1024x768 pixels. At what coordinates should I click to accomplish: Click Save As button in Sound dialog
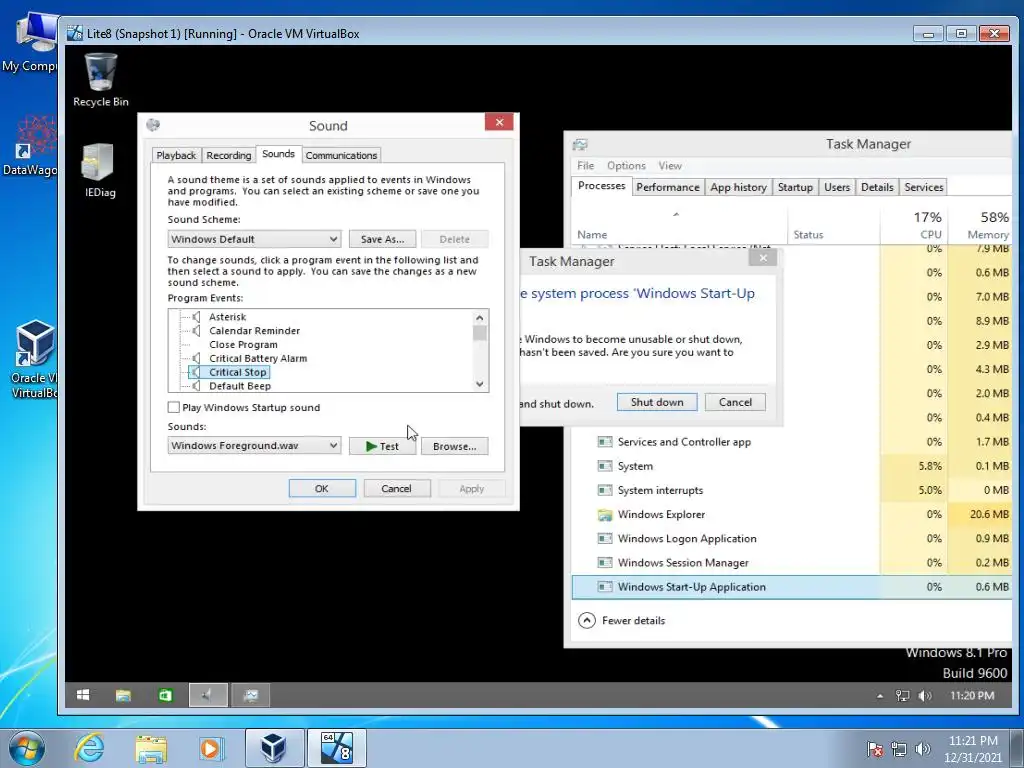pos(382,239)
